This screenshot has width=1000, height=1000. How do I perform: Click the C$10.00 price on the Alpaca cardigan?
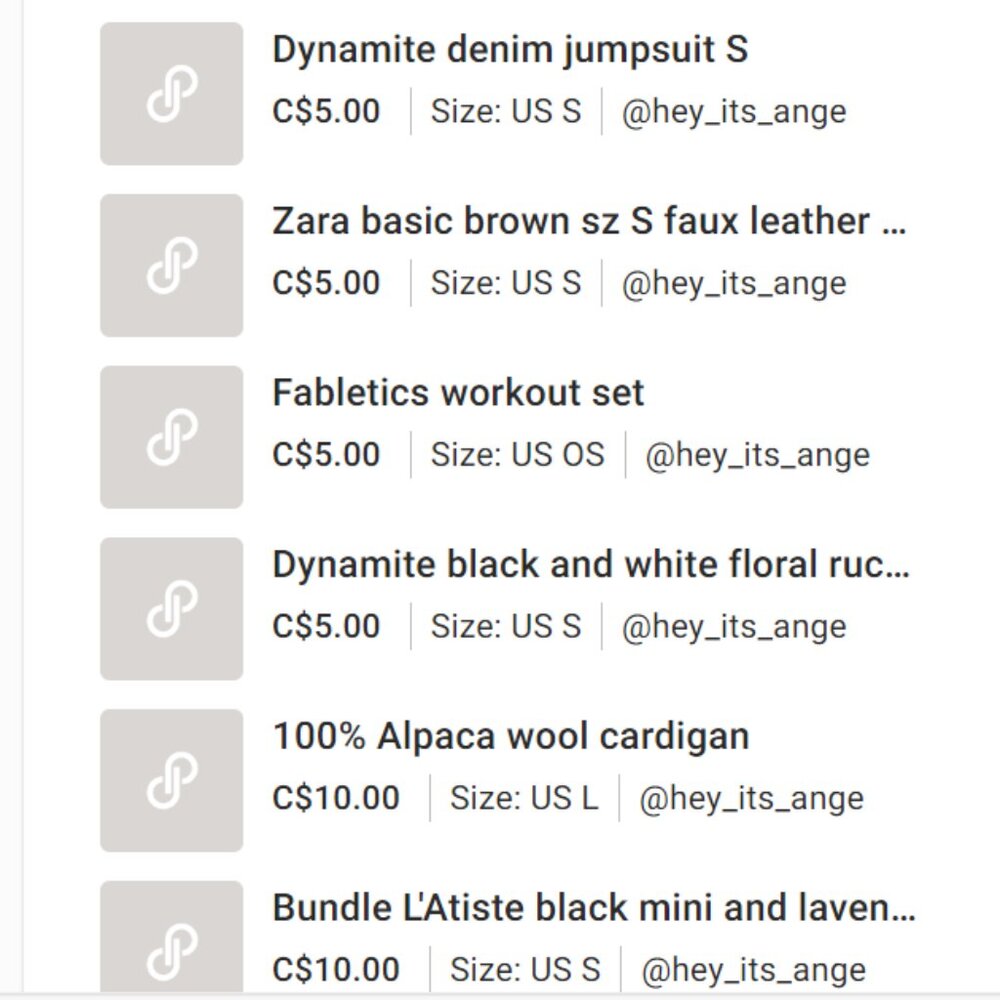pos(337,798)
